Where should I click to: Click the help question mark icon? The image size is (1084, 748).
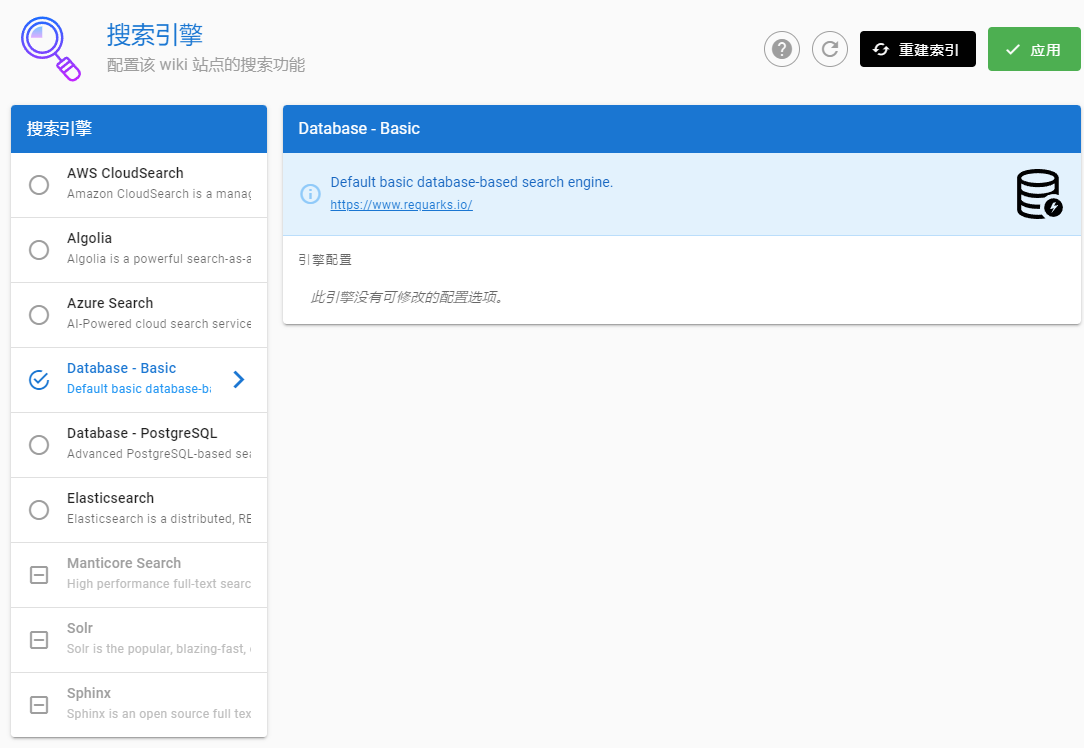click(x=781, y=49)
